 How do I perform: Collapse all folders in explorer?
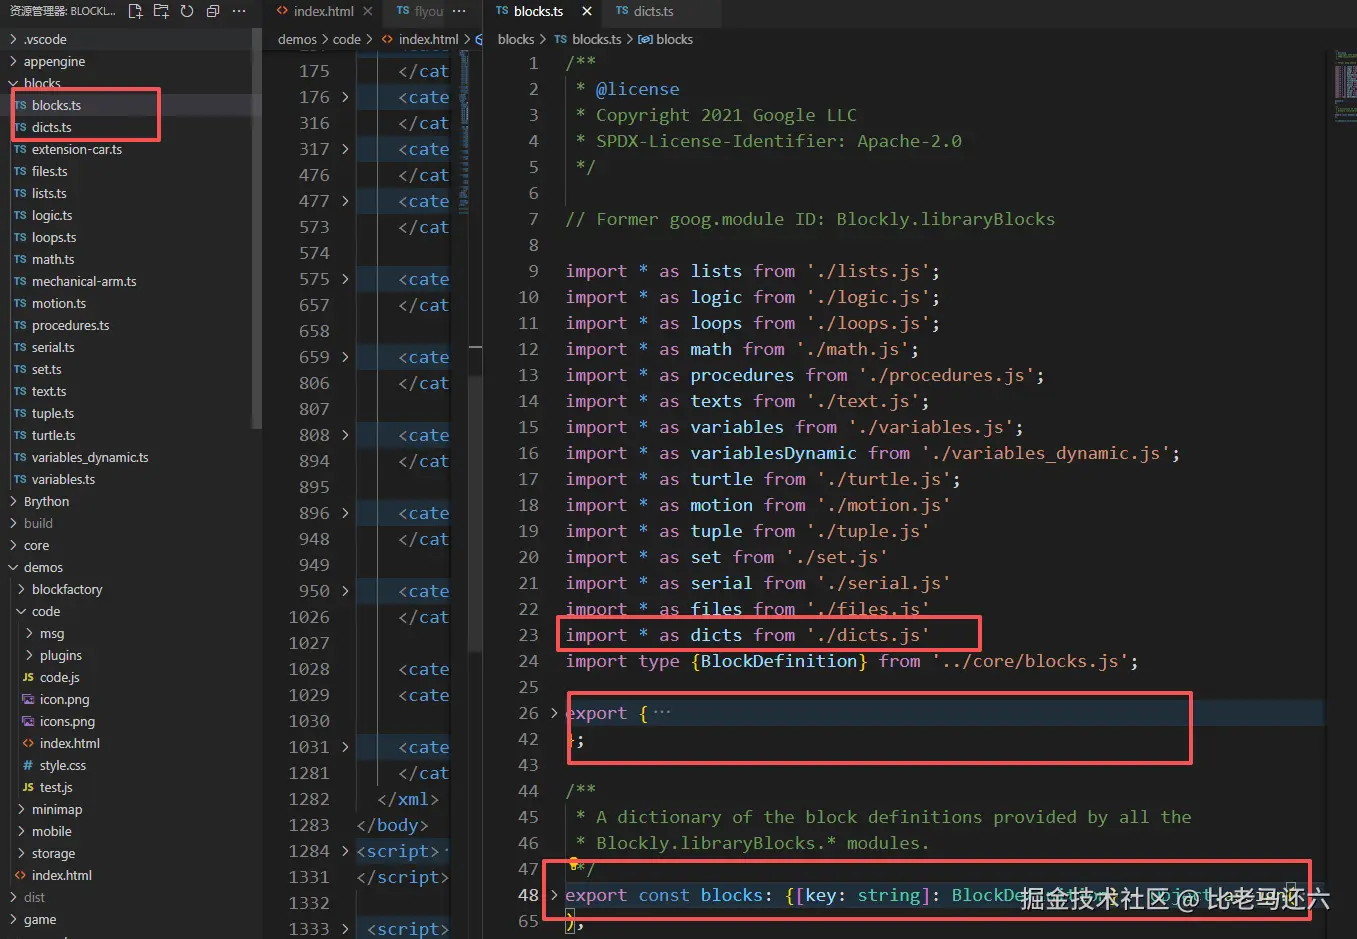(x=213, y=11)
